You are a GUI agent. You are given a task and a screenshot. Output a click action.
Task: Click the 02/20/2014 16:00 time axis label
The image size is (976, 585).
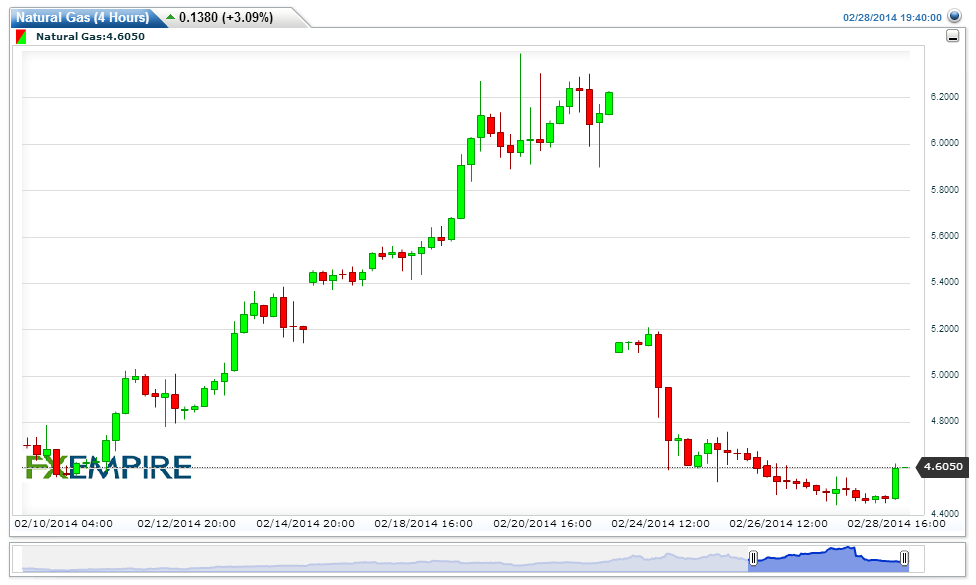coord(543,523)
